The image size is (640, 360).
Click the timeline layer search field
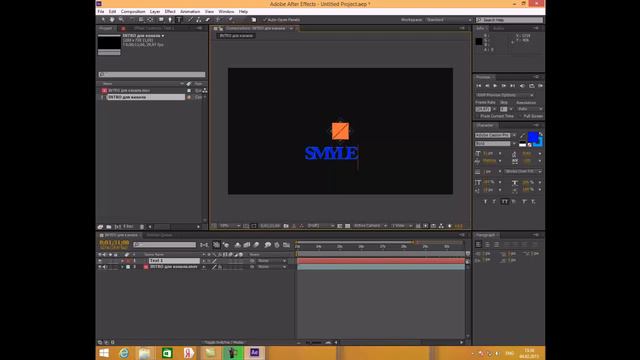(164, 245)
